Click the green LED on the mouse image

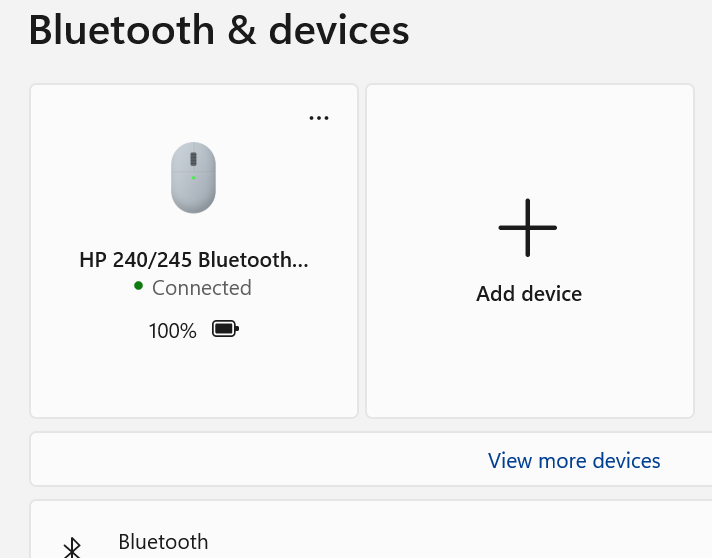point(193,177)
